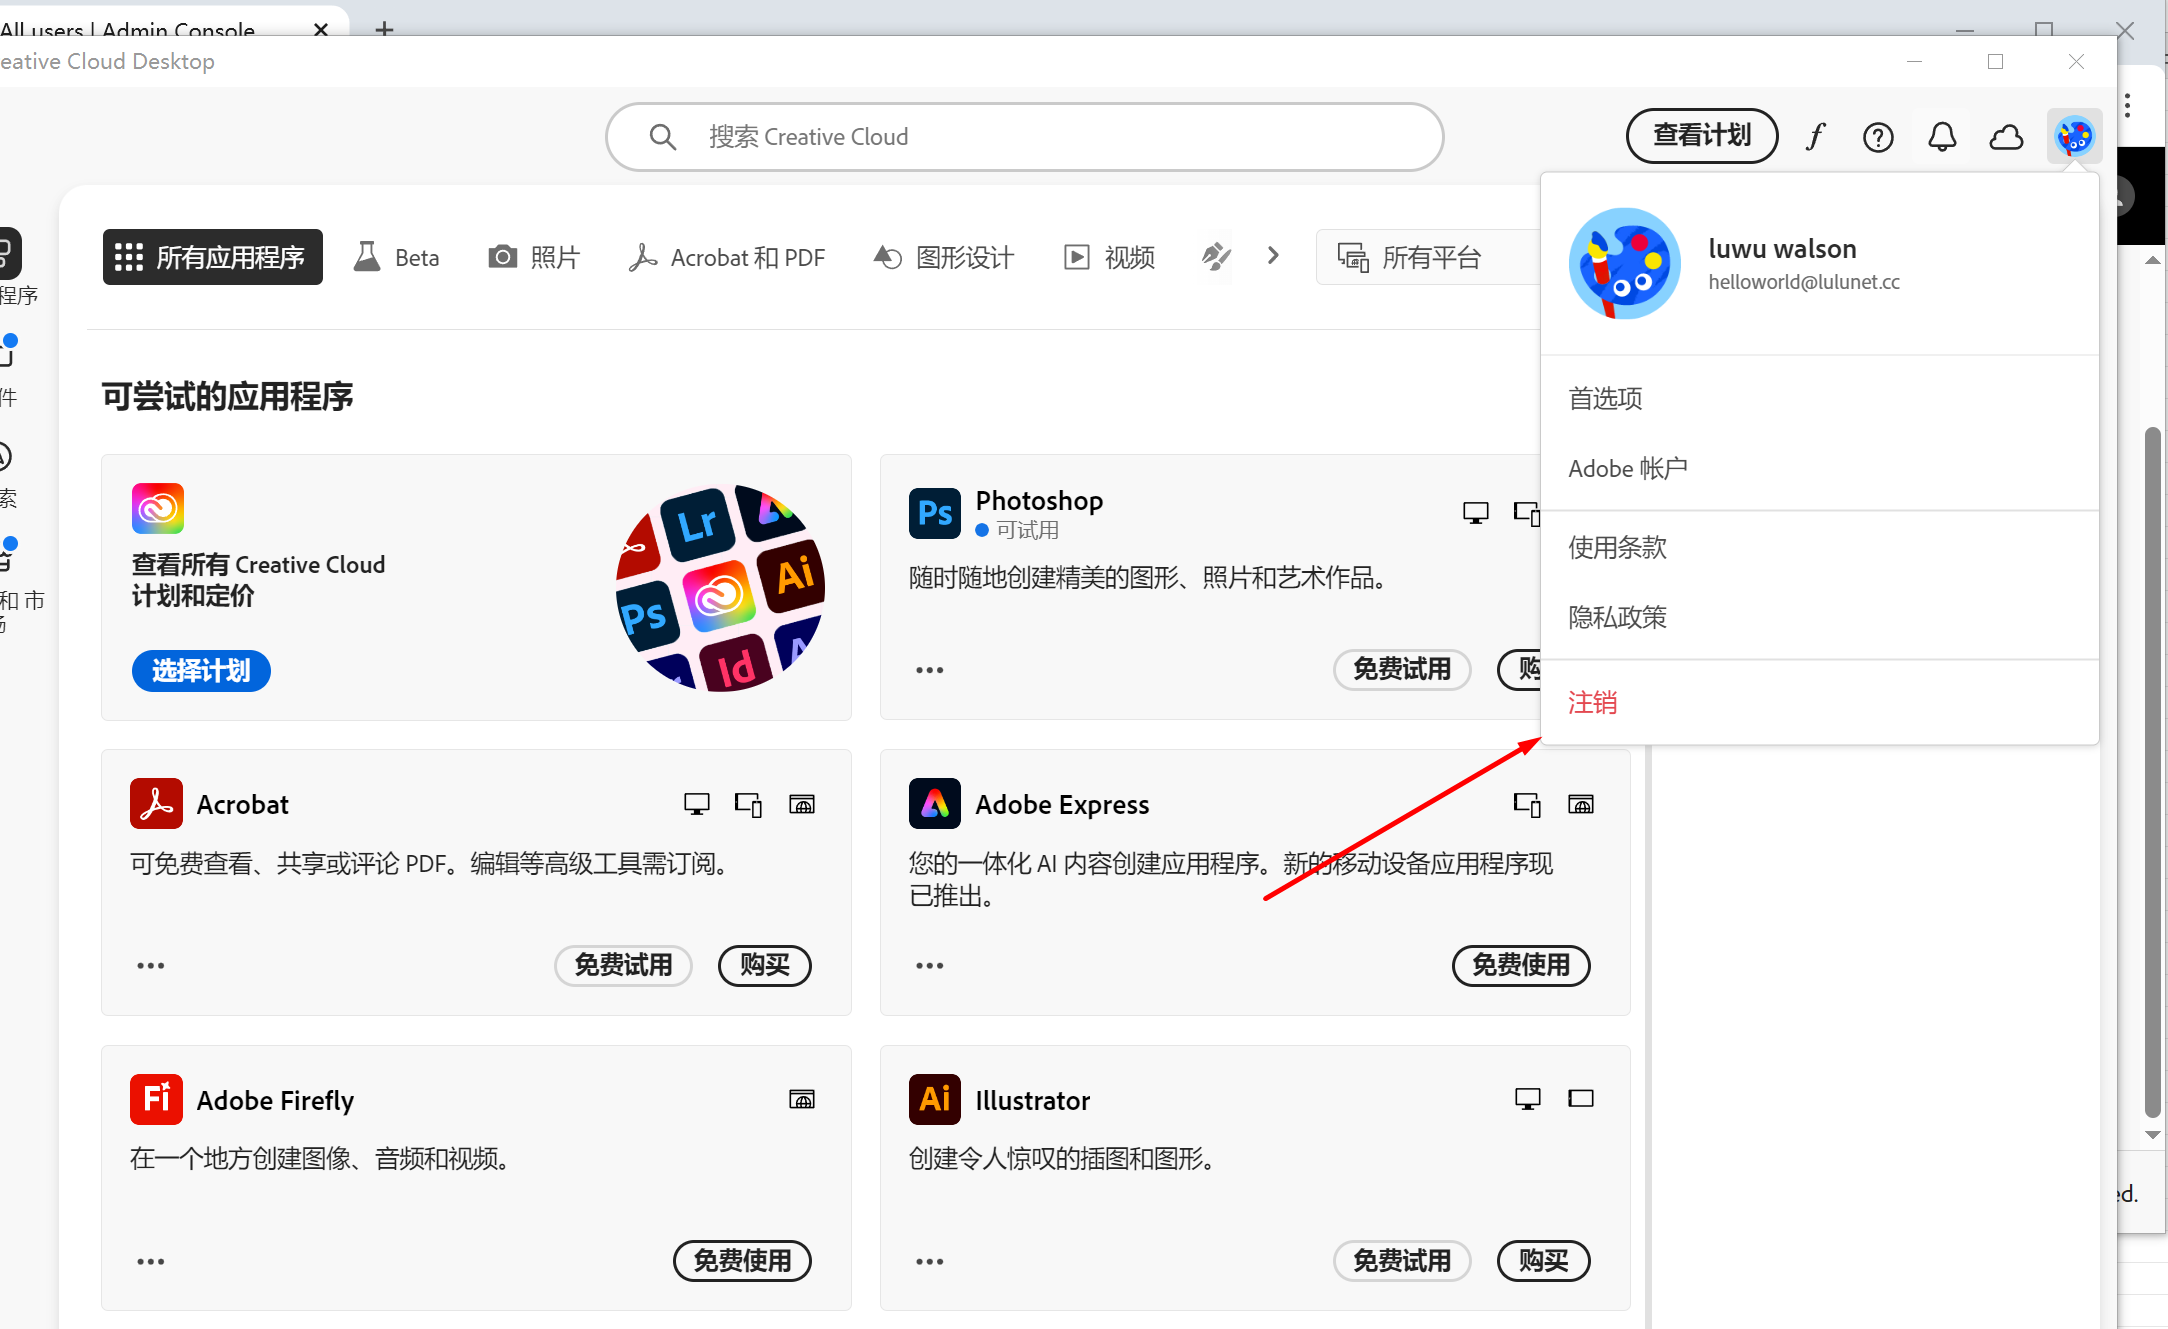Click the 选择计划 button
This screenshot has height=1329, width=2168.
[x=201, y=670]
